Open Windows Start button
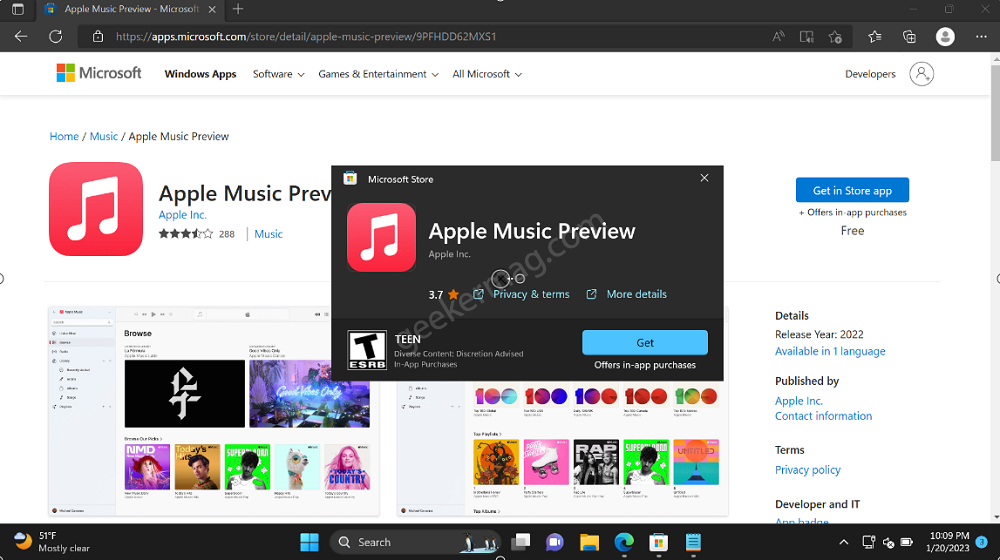Screen dimensions: 1000x560 tap(309, 542)
